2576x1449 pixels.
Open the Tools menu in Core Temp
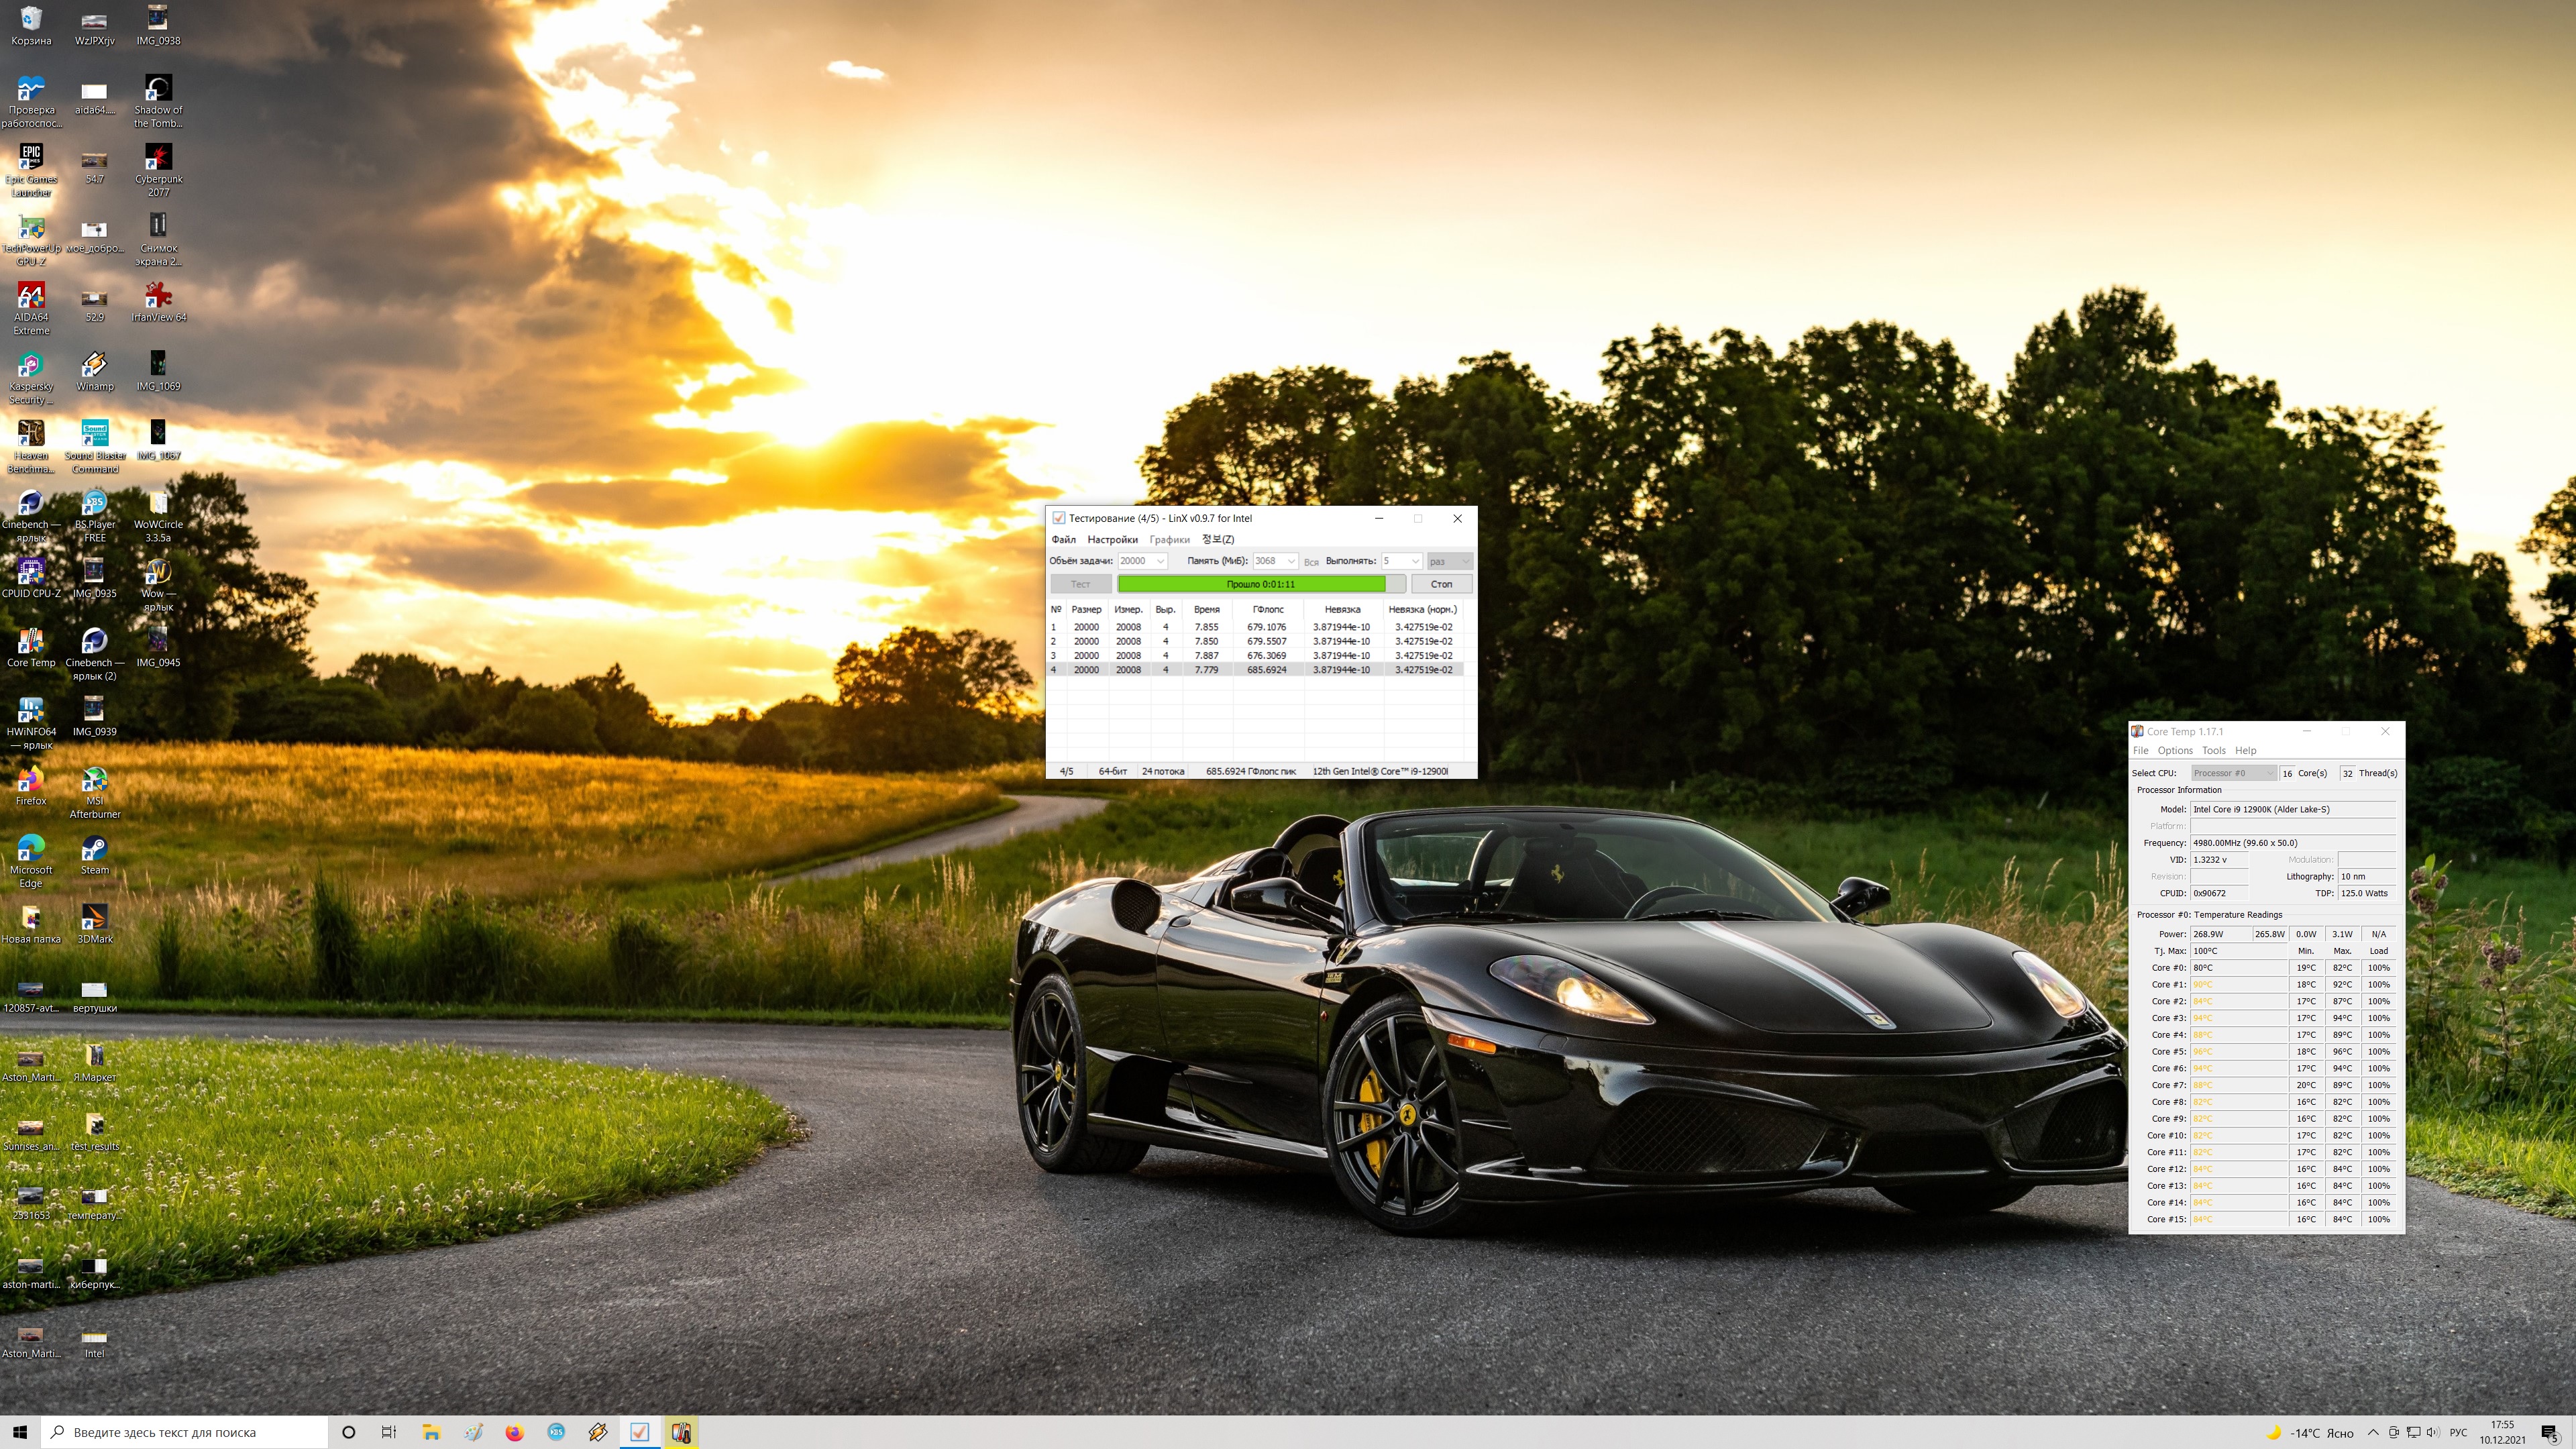coord(2213,751)
